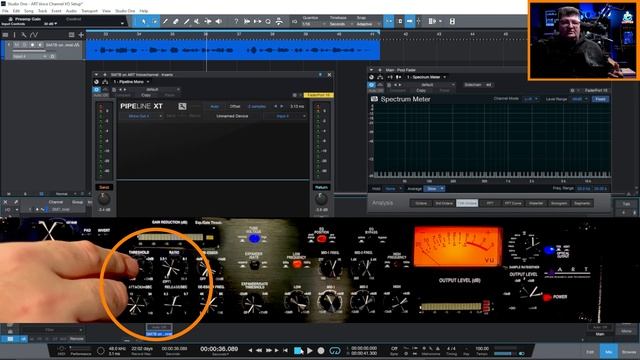Open the Quantize dropdown
Screen dimensions: 640x360
pyautogui.click(x=314, y=24)
